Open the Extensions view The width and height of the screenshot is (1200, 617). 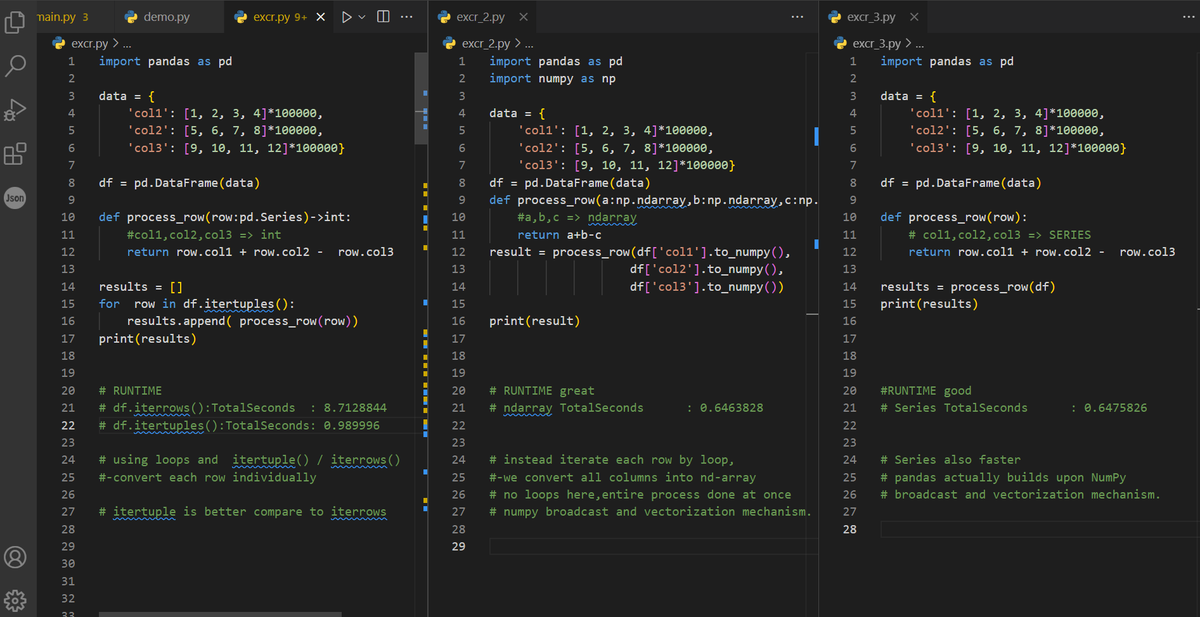tap(16, 153)
